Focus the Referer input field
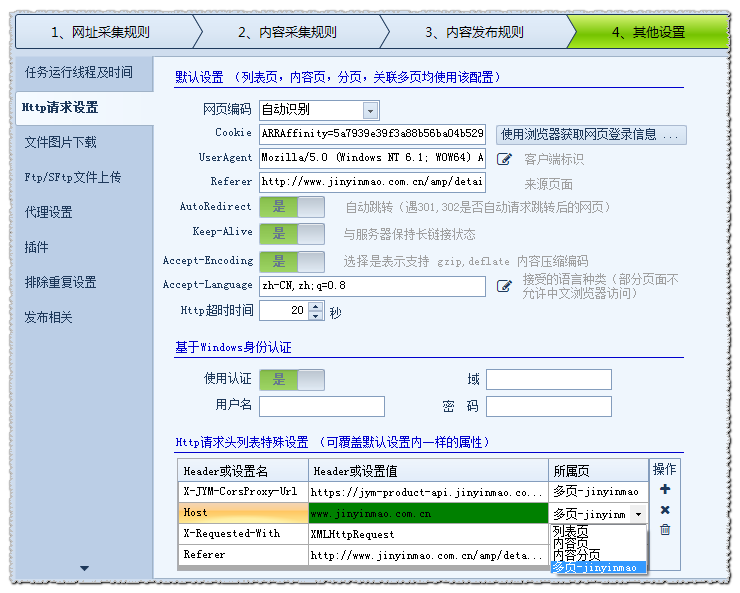Image resolution: width=740 pixels, height=593 pixels. tap(372, 182)
